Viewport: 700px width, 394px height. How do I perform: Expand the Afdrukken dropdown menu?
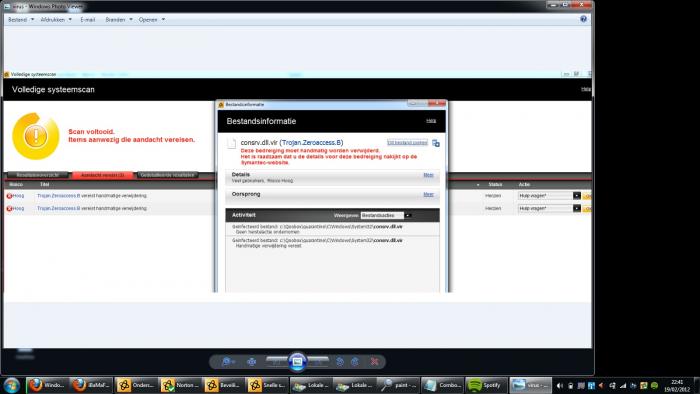coord(56,20)
